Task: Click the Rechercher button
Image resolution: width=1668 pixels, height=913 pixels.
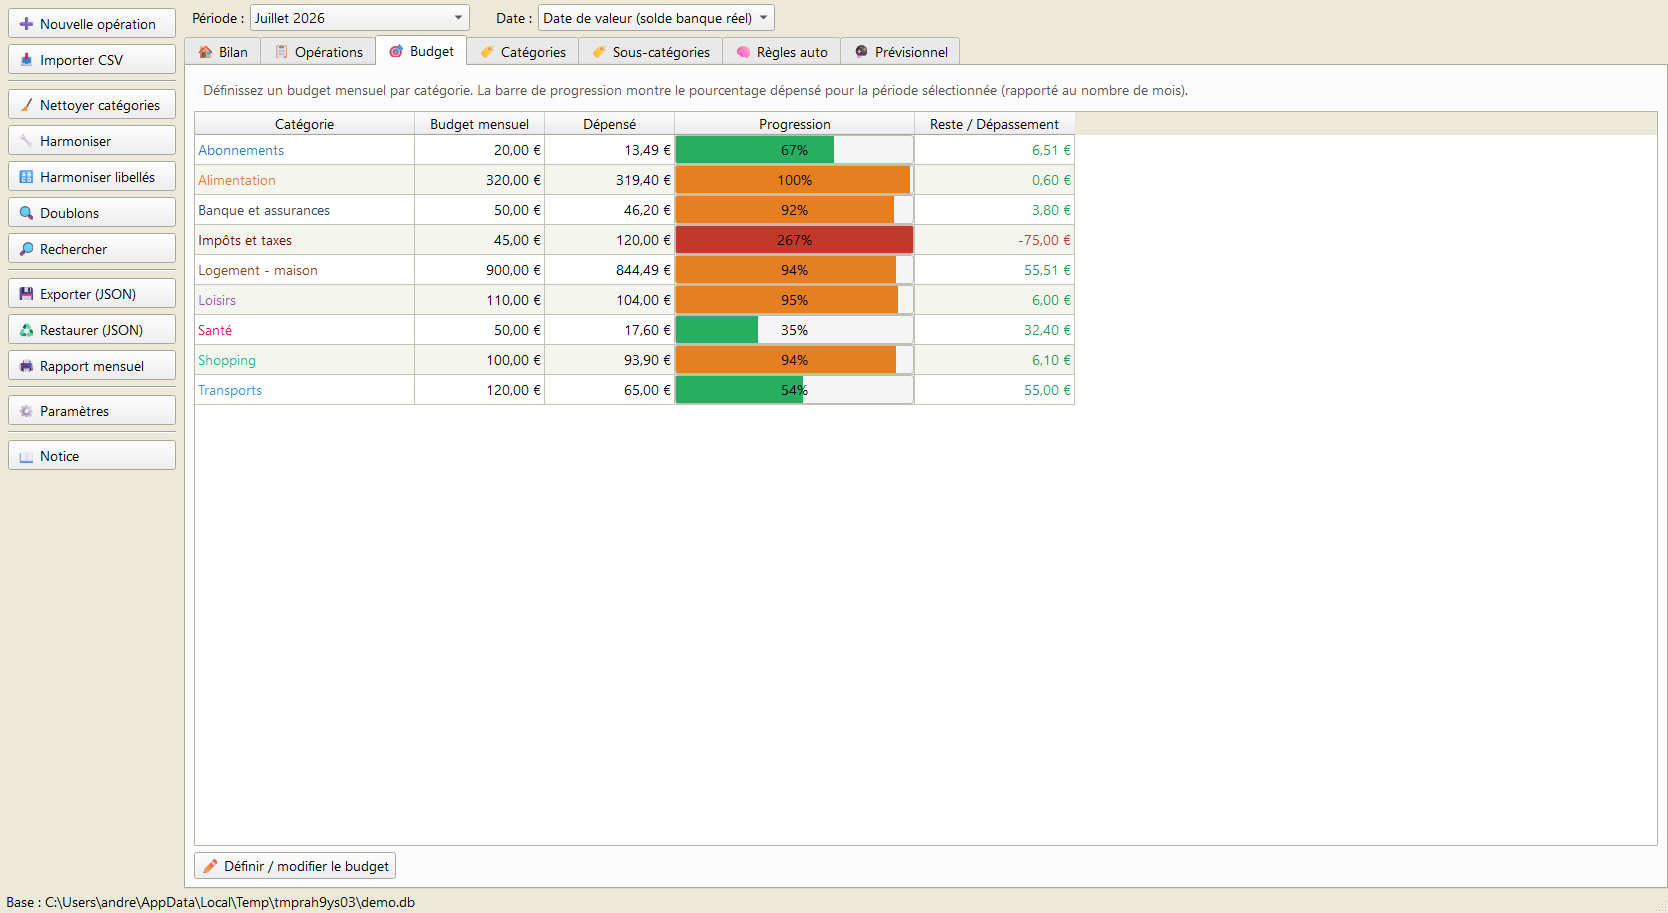Action: (x=92, y=249)
